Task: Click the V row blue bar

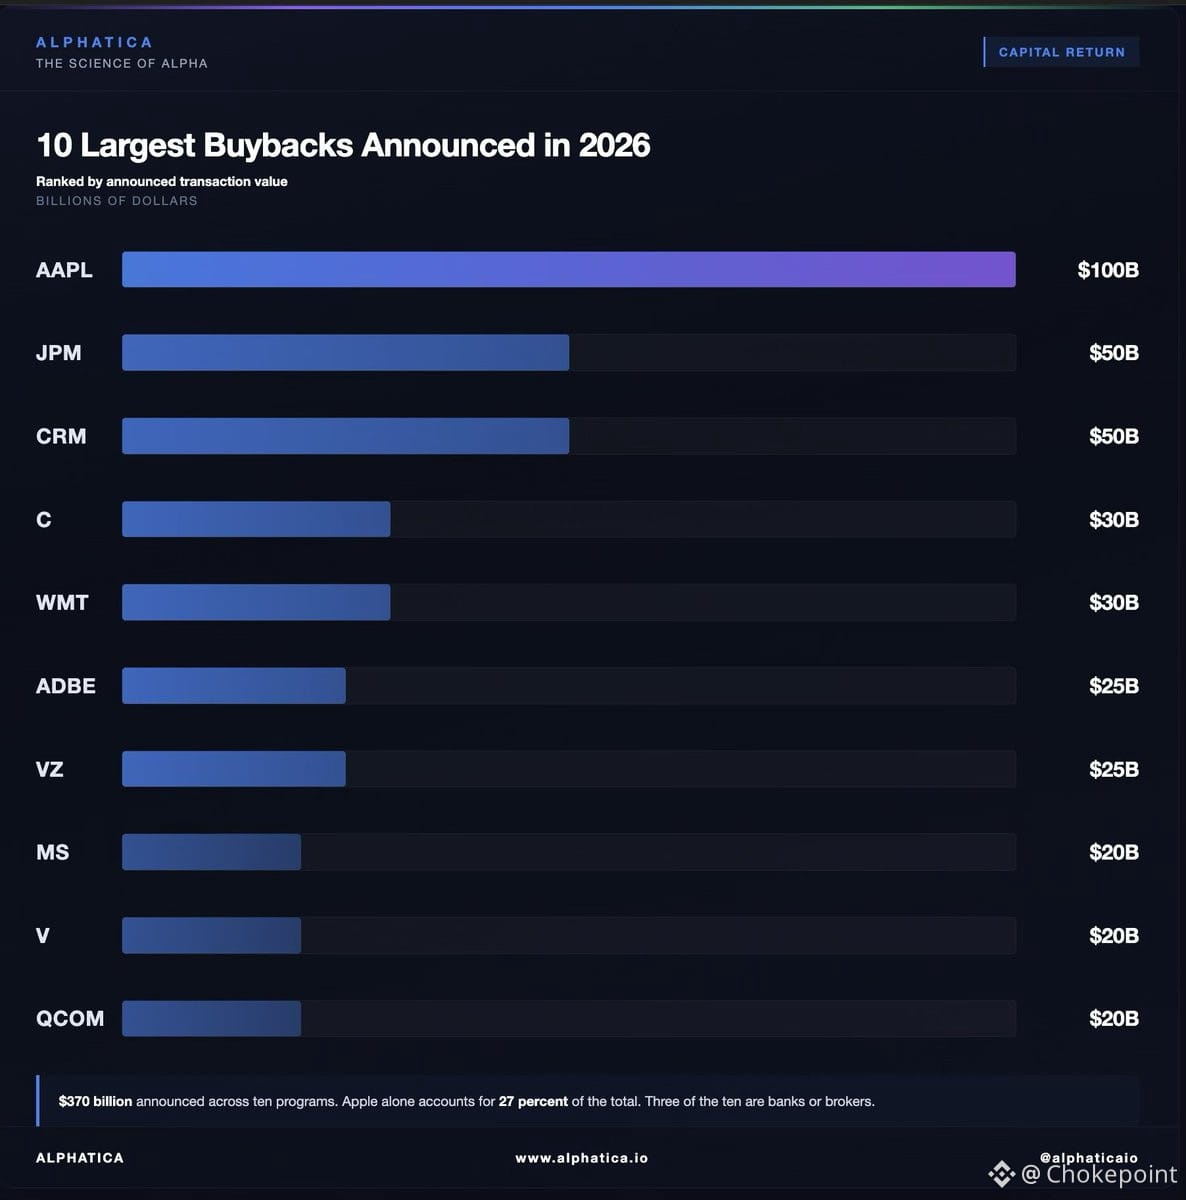Action: point(211,936)
